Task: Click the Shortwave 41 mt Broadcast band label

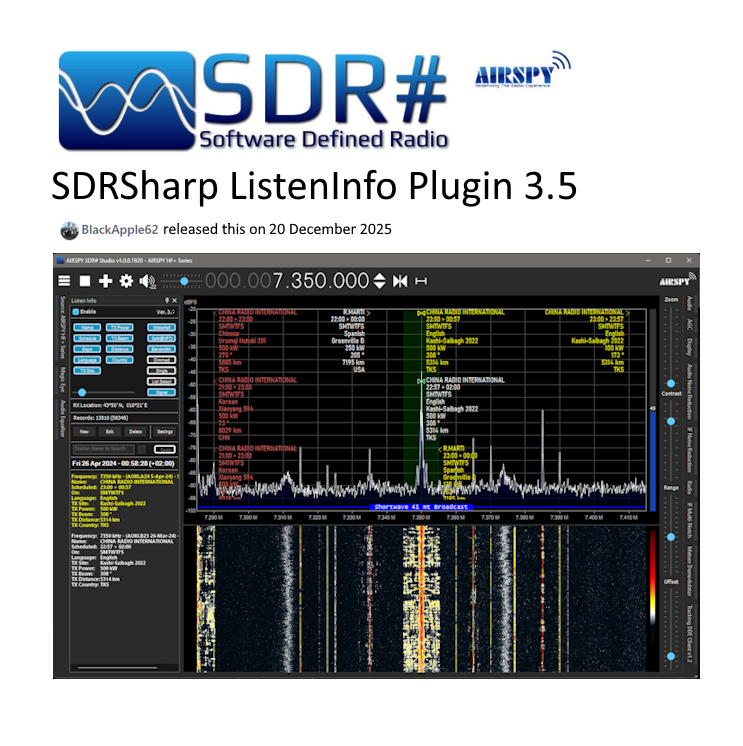Action: (x=421, y=507)
